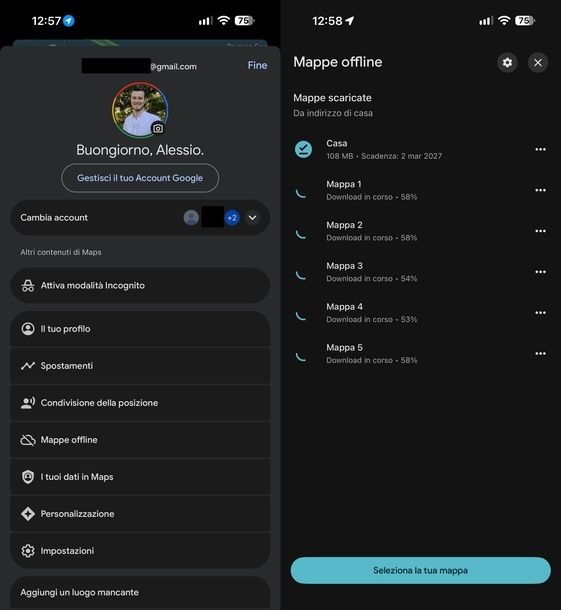Tap the Impostazioni gear icon

(x=28, y=551)
